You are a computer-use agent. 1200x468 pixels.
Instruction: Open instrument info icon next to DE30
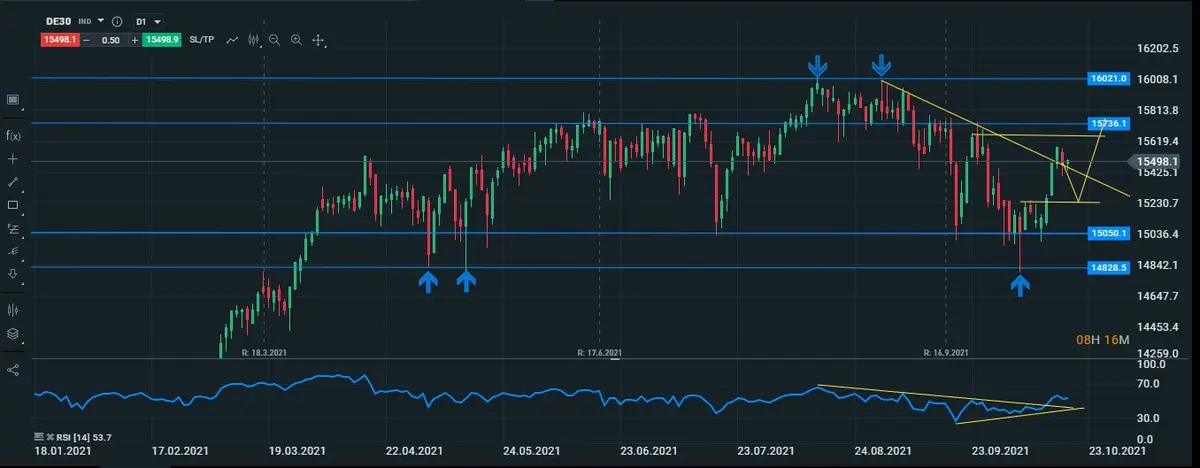pyautogui.click(x=117, y=22)
